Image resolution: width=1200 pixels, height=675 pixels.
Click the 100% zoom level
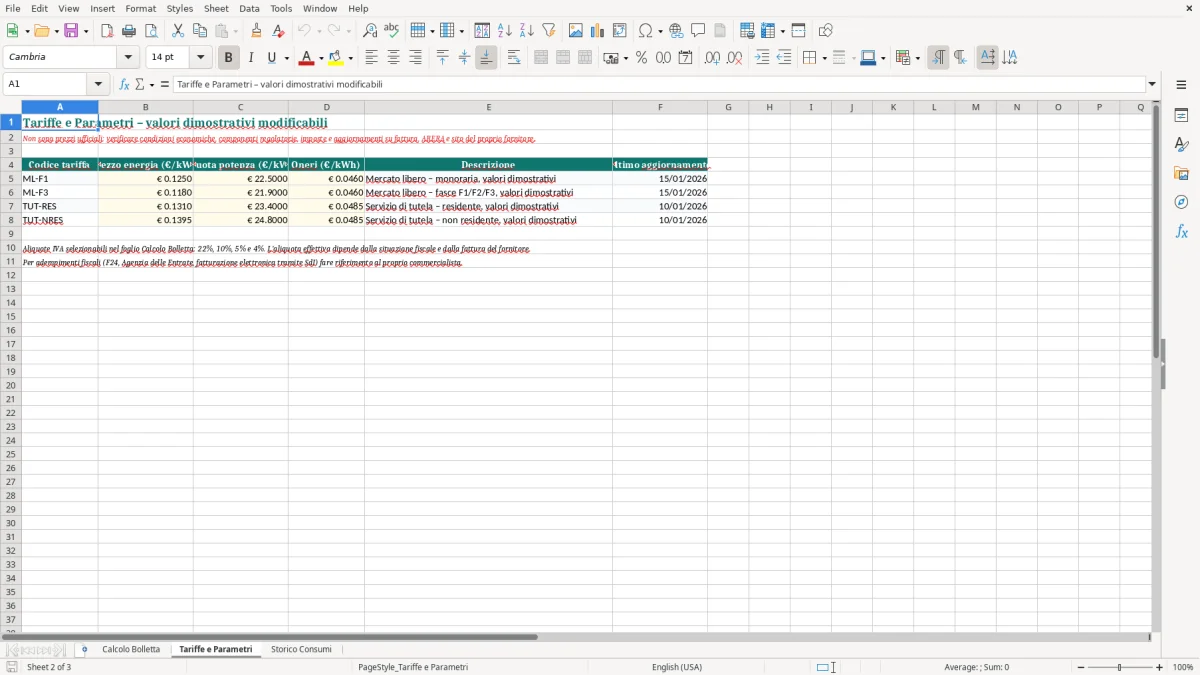(x=1183, y=667)
